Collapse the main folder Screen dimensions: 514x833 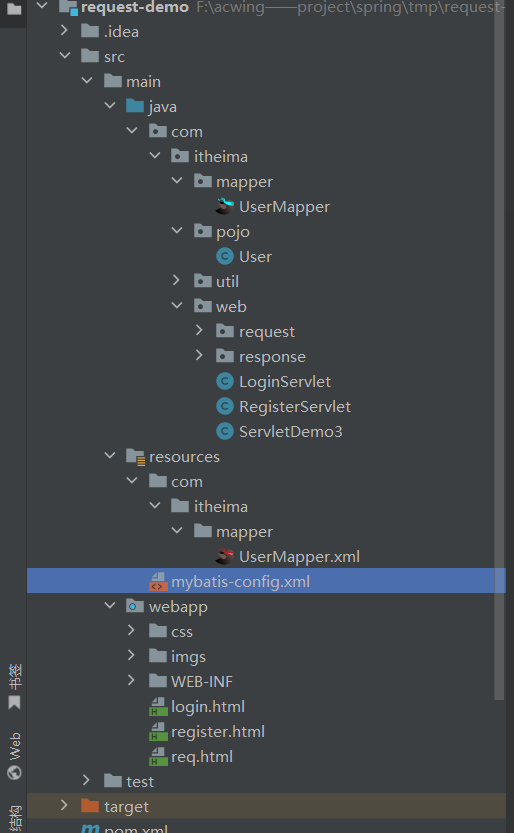point(87,80)
